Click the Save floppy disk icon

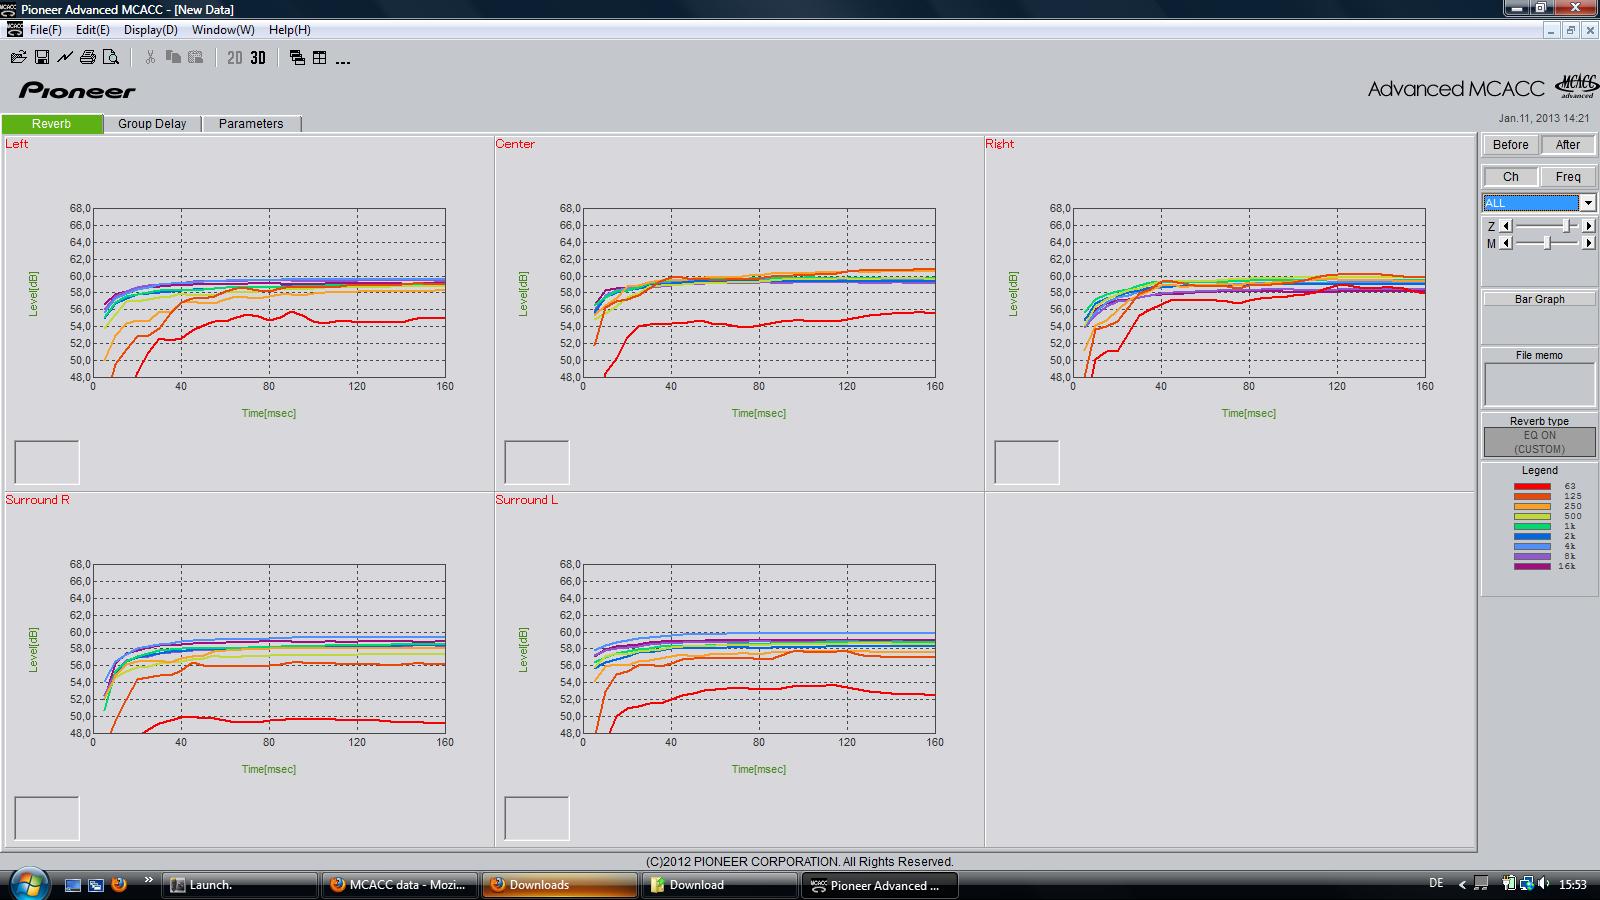coord(42,58)
